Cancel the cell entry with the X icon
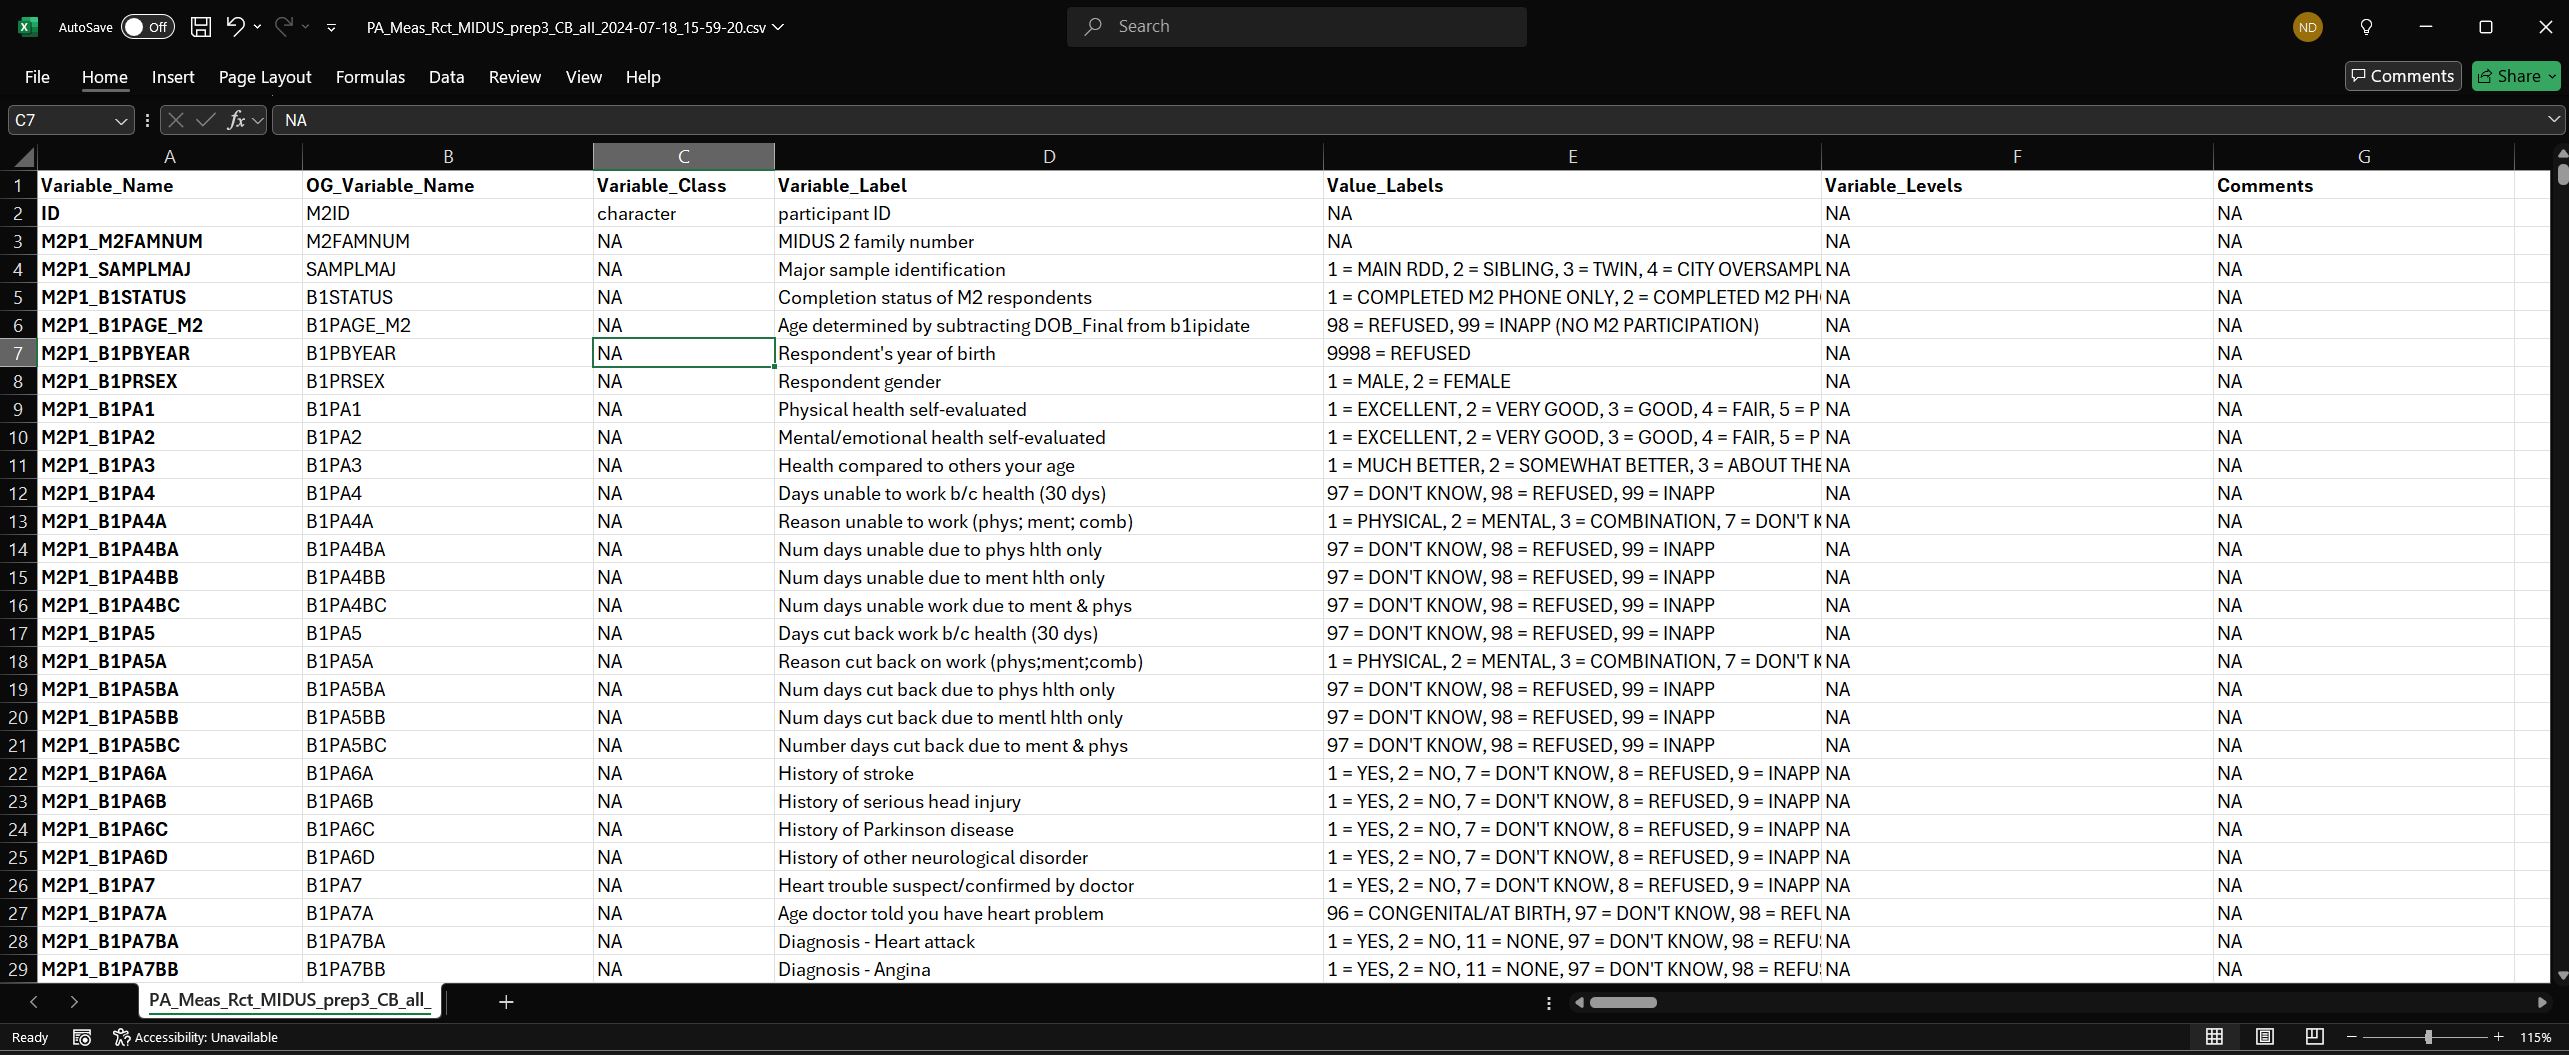This screenshot has width=2569, height=1055. [176, 120]
